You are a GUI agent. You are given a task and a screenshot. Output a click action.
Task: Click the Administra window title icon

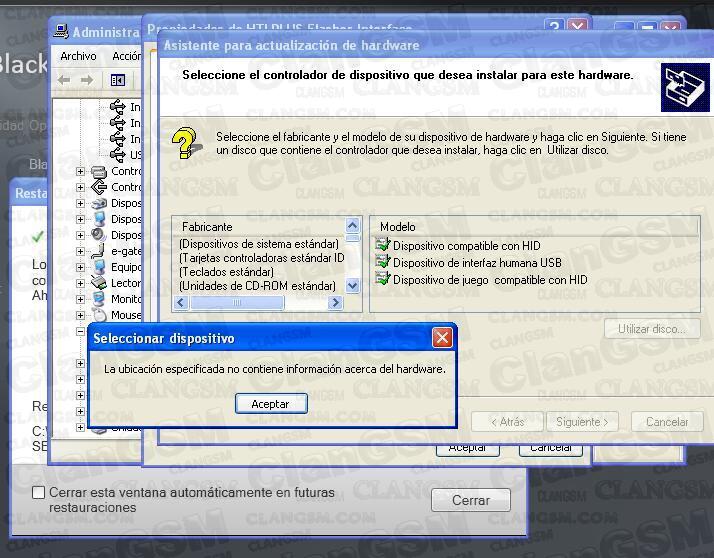(x=61, y=31)
